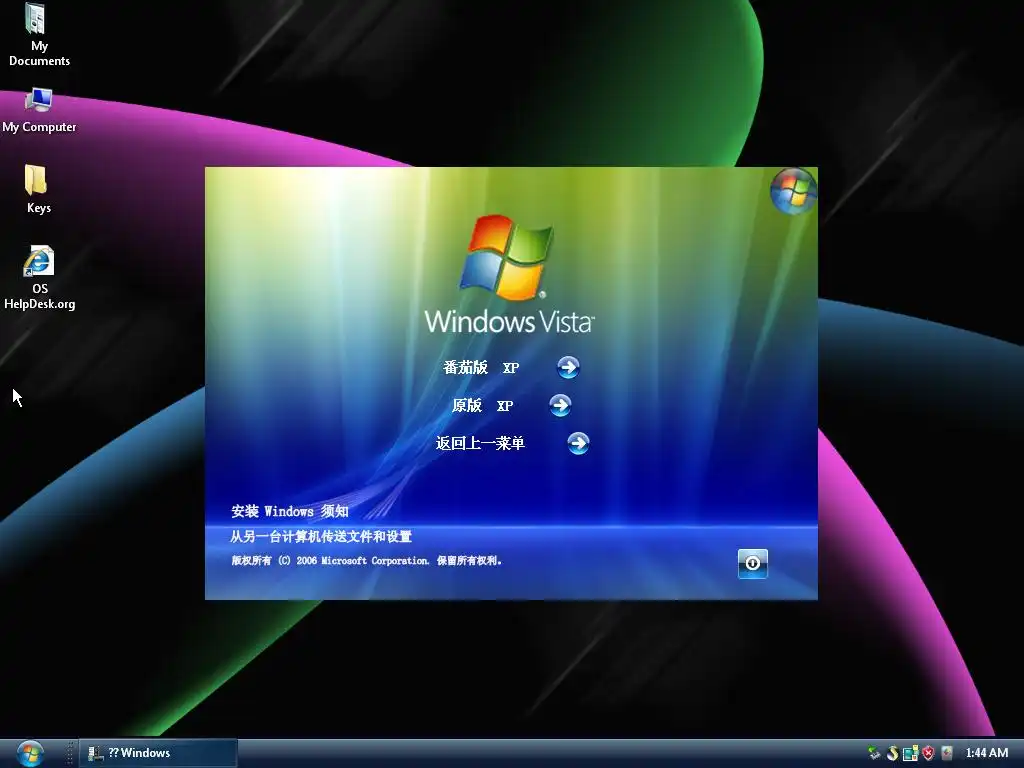This screenshot has height=768, width=1024.
Task: Click the copyright Microsoft Corporation text
Action: (x=366, y=561)
